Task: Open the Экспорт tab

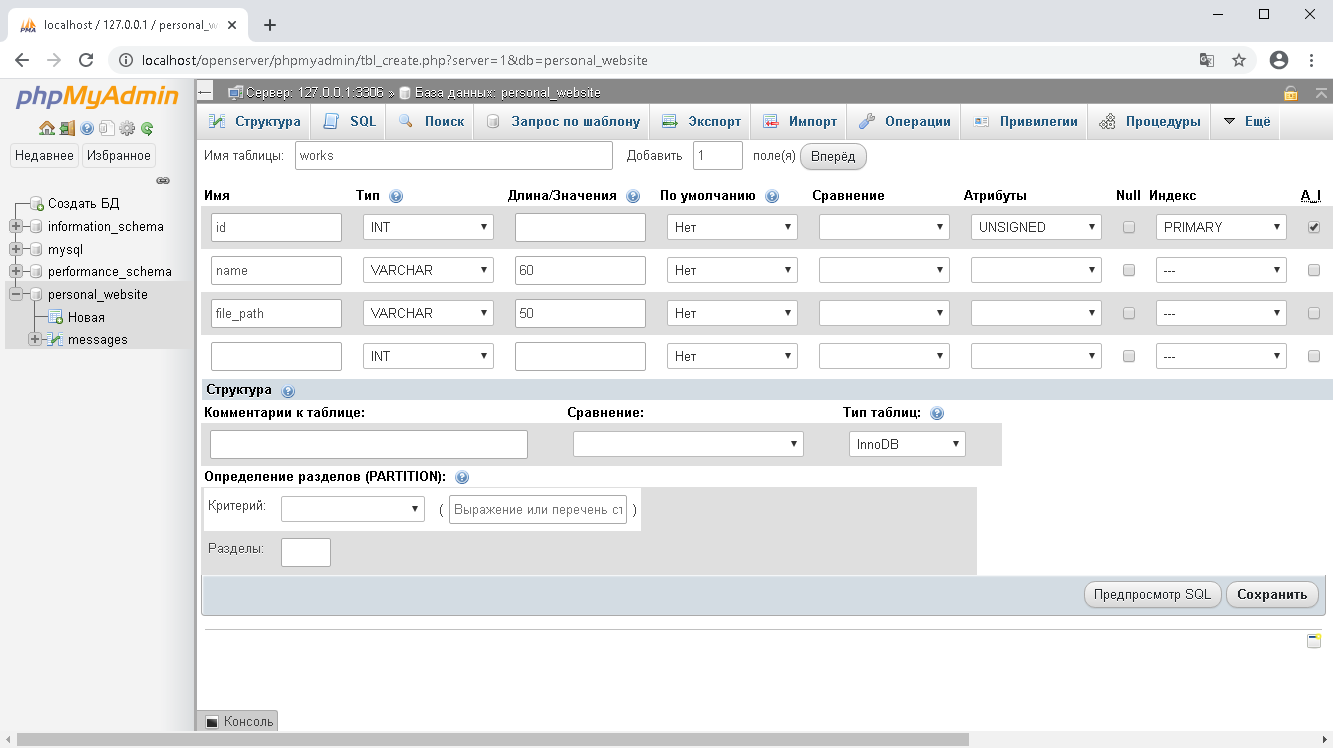Action: point(701,121)
